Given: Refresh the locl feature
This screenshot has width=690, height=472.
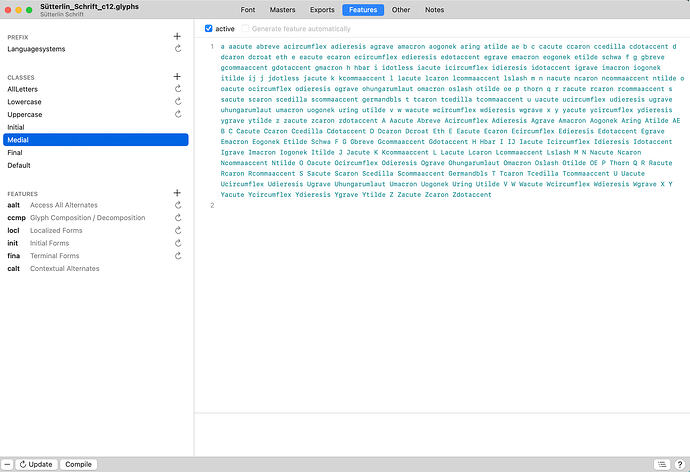Looking at the screenshot, I should point(178,231).
